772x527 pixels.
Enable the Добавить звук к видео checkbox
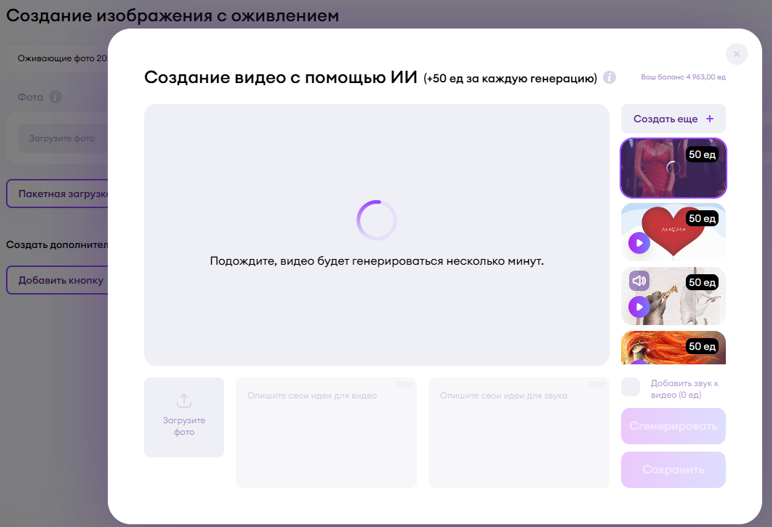click(630, 387)
